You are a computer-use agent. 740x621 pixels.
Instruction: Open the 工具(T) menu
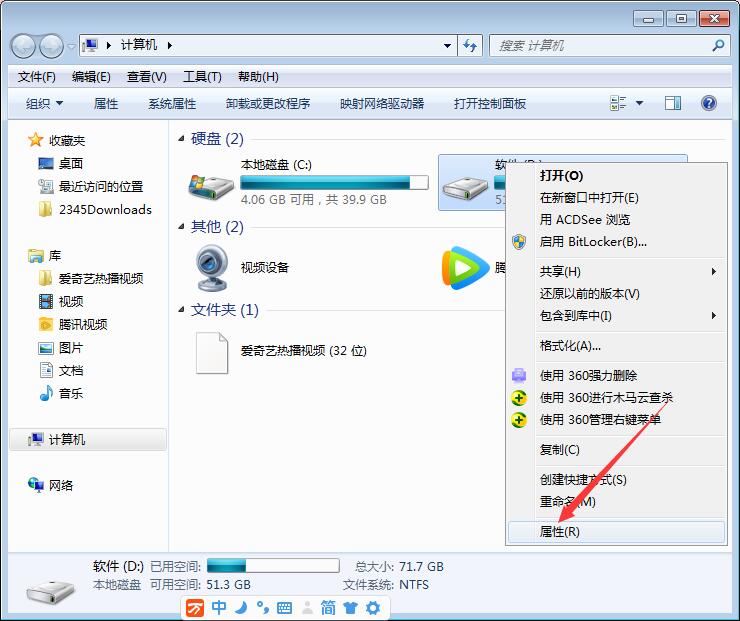pyautogui.click(x=202, y=76)
